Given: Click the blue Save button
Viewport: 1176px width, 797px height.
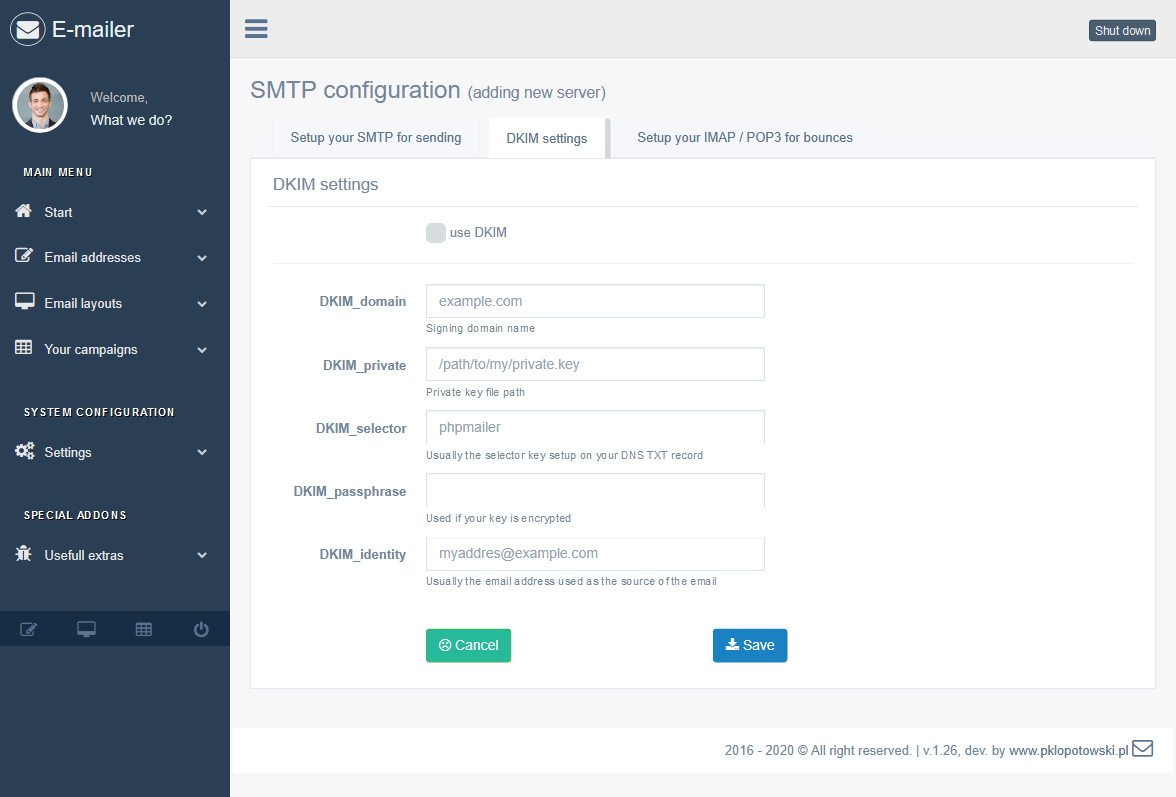Looking at the screenshot, I should click(750, 646).
